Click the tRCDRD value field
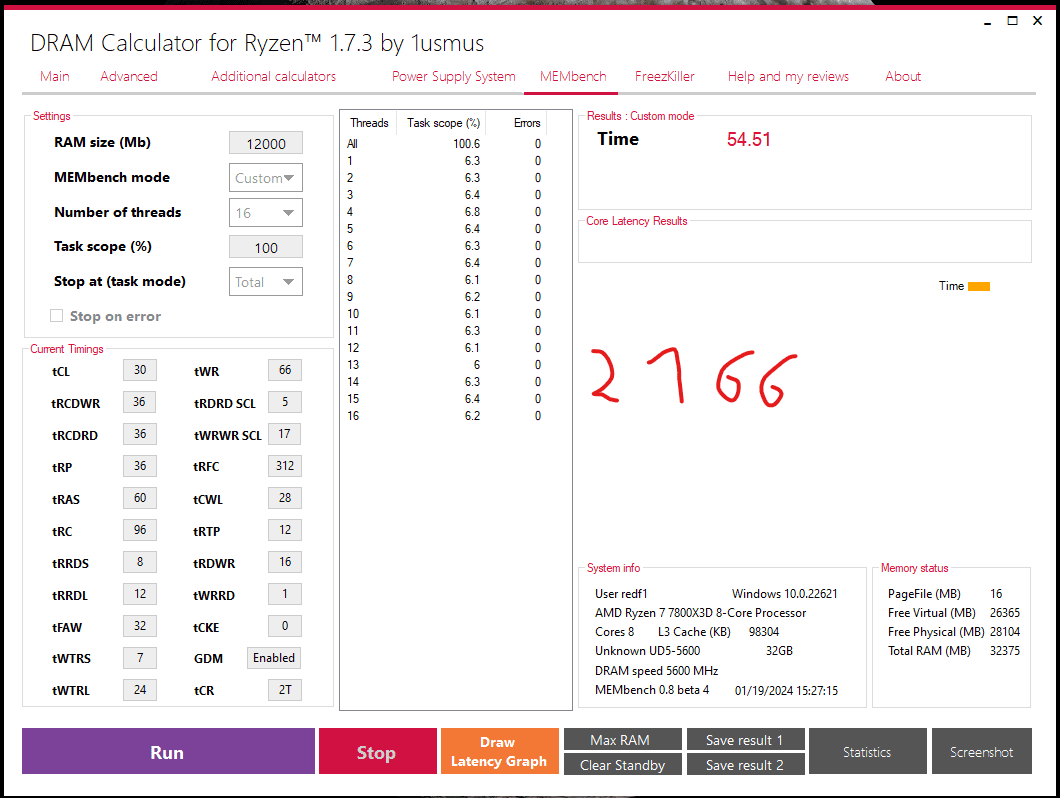Screen dimensions: 1060x798 coord(140,433)
